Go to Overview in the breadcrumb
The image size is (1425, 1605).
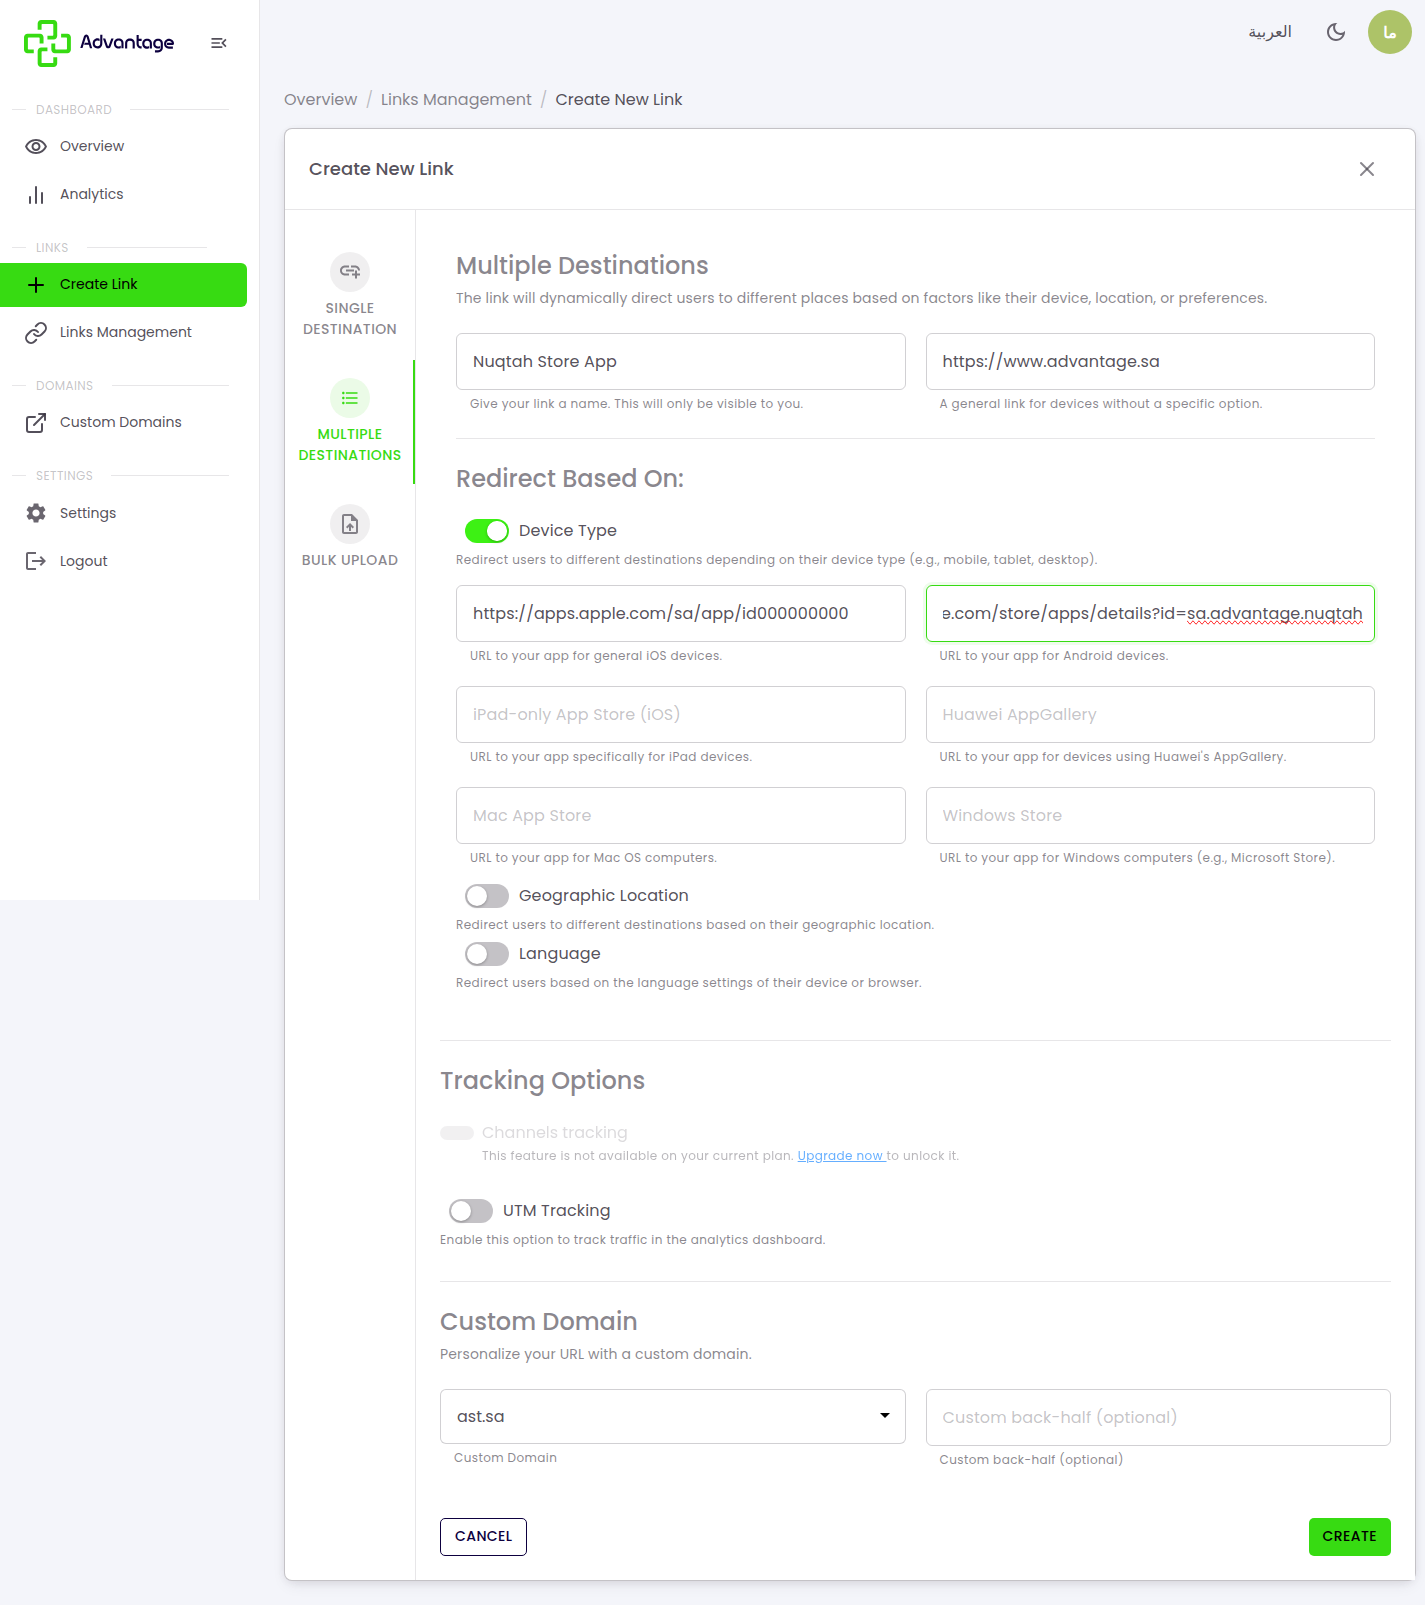click(320, 100)
